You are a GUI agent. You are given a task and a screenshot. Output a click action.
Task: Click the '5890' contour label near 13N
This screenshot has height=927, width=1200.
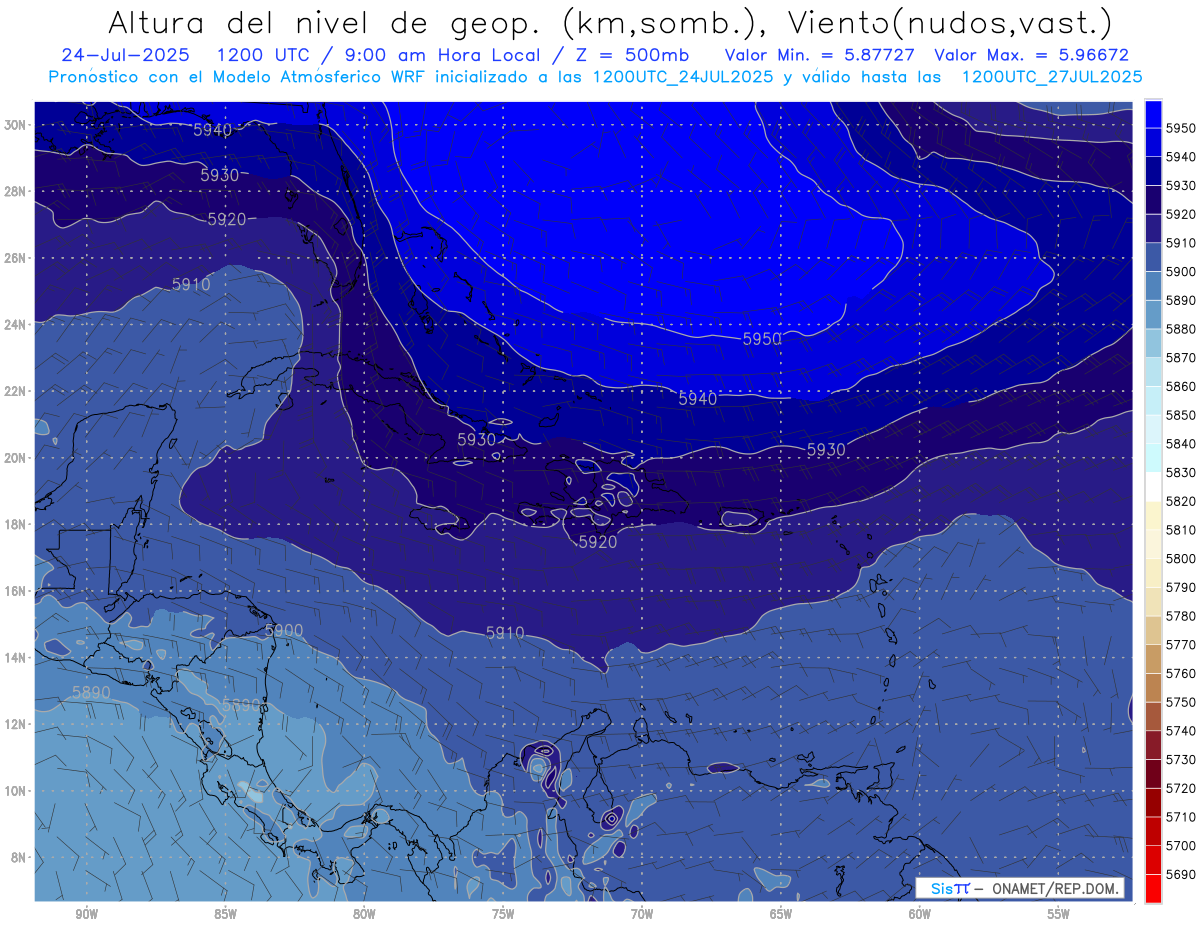(92, 692)
